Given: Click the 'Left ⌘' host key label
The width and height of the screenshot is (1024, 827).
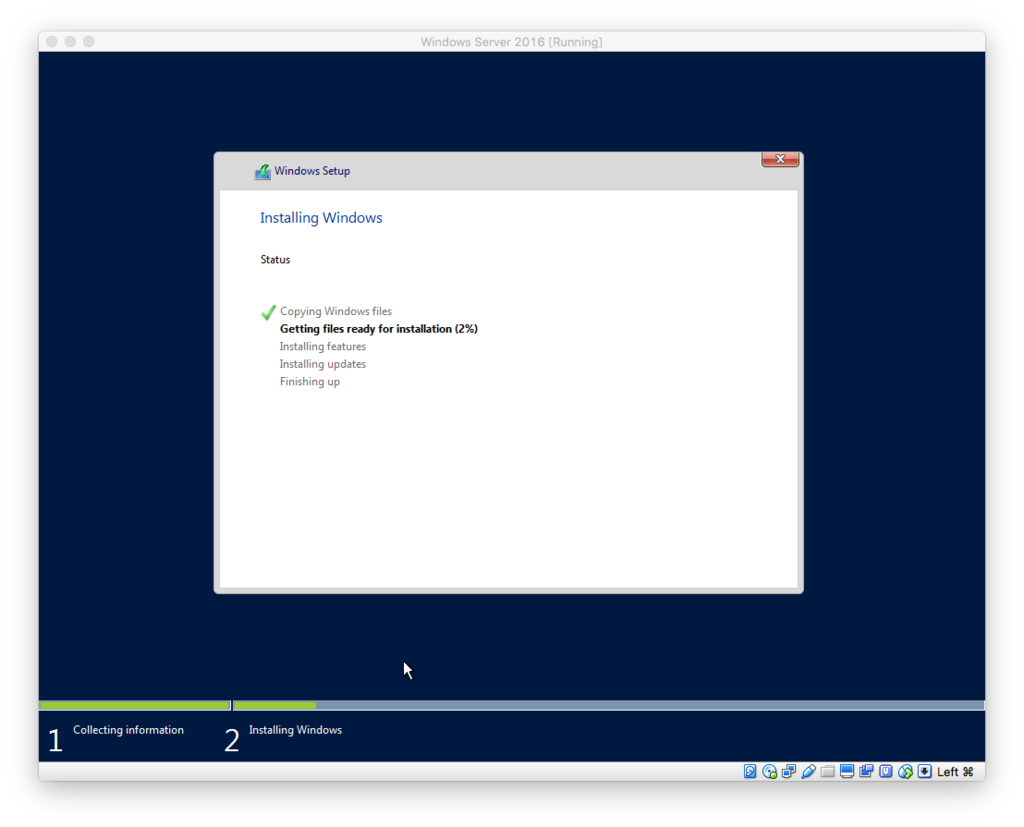Looking at the screenshot, I should (955, 772).
